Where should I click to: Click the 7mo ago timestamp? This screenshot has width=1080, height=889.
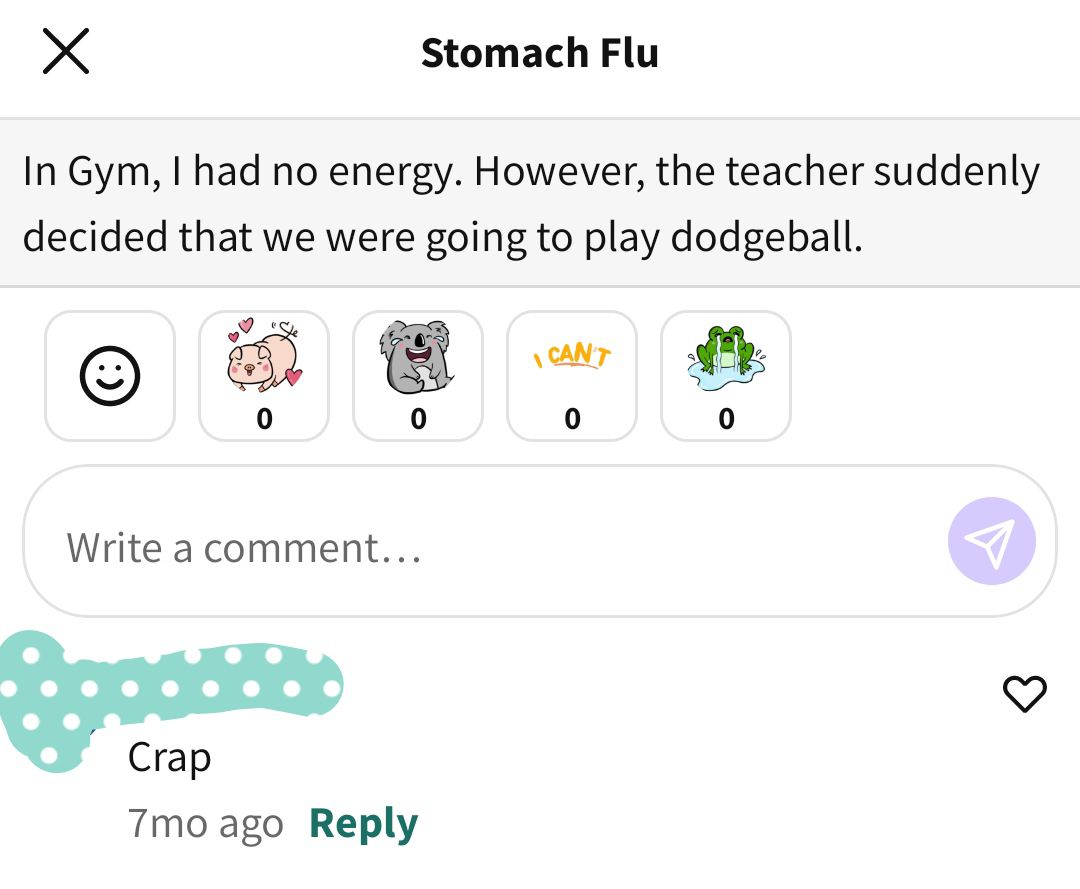[x=206, y=823]
